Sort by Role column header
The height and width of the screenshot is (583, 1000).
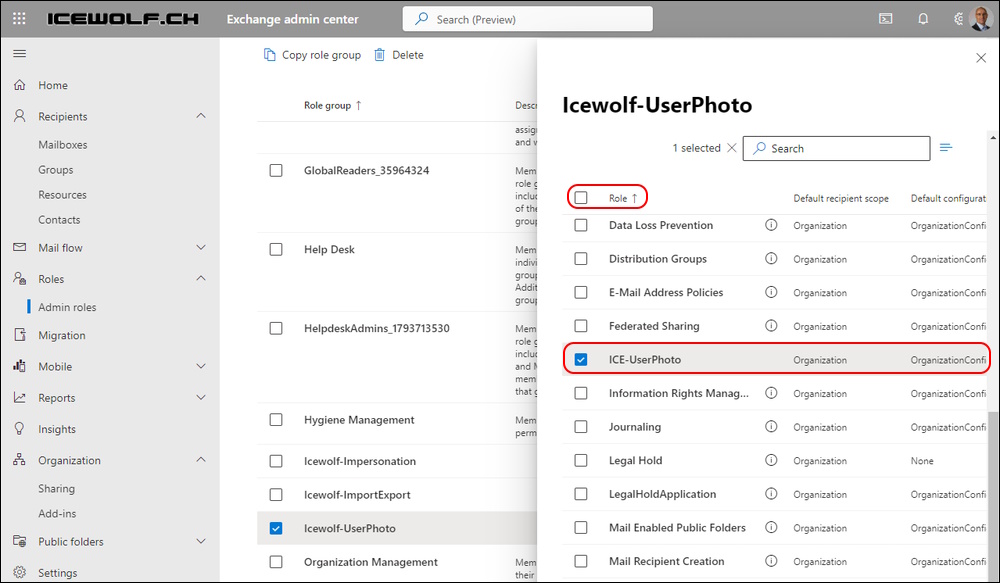pyautogui.click(x=622, y=198)
